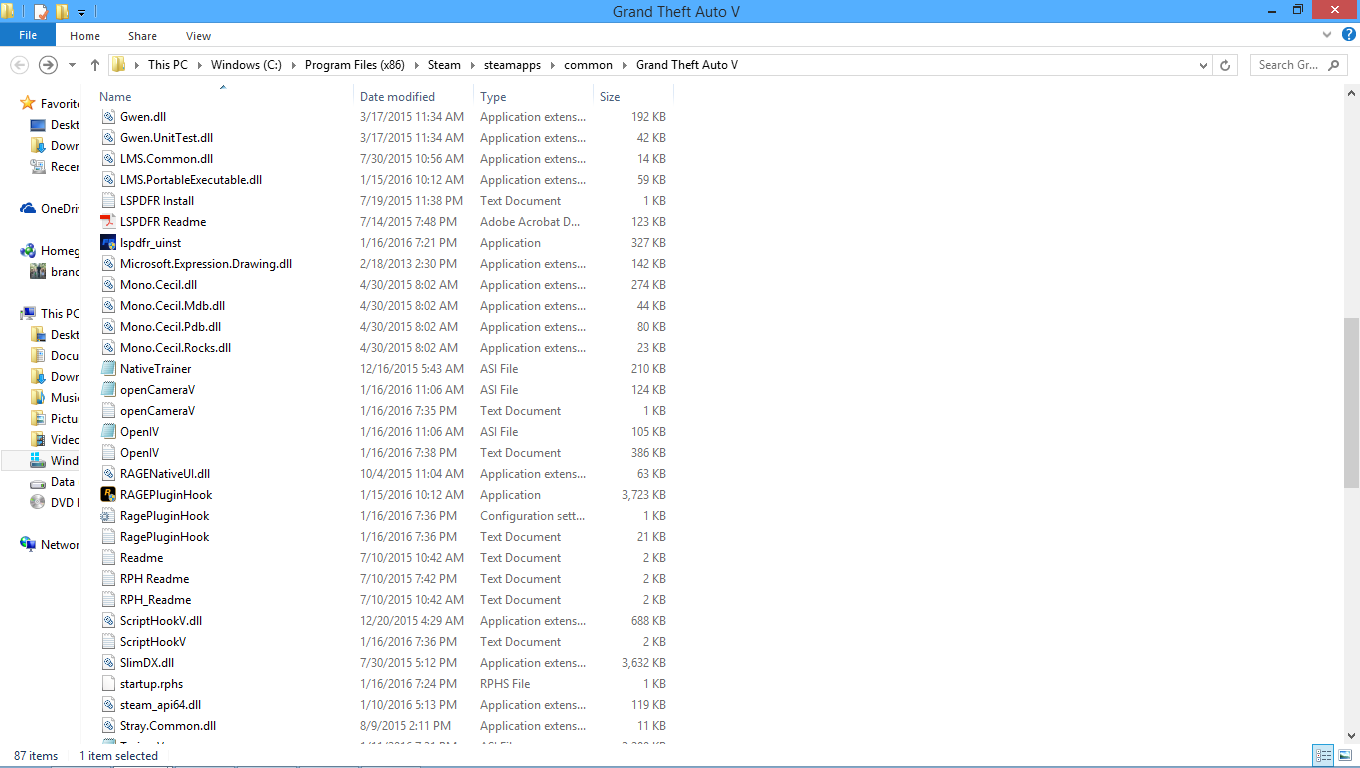Select the Network icon in the sidebar
Image resolution: width=1360 pixels, height=768 pixels.
click(x=28, y=545)
